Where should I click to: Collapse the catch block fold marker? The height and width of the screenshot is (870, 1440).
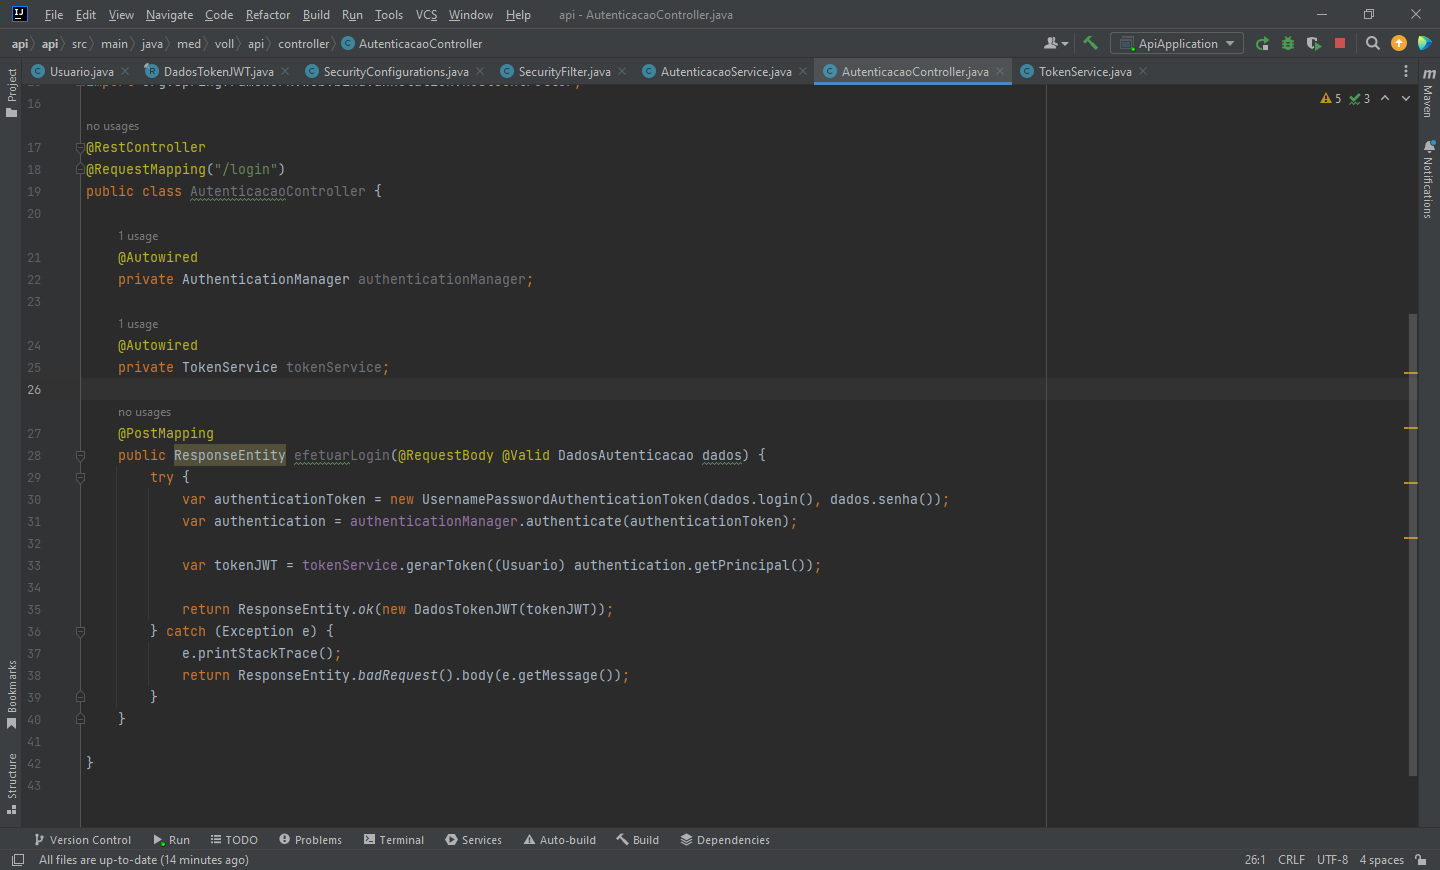point(80,632)
